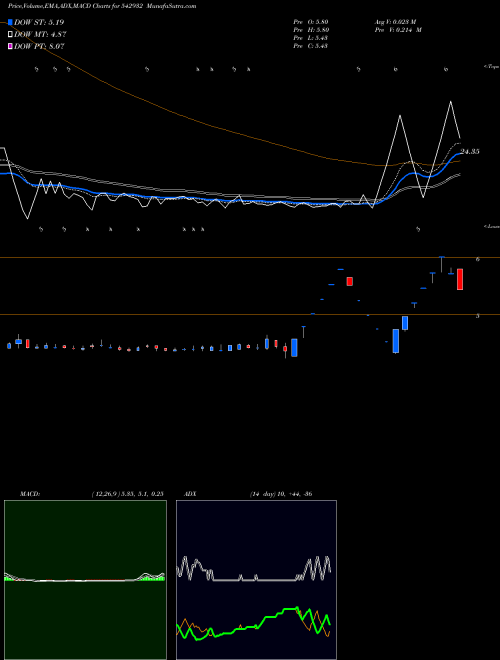The image size is (500, 660).
Task: Open the ADX indicator chart thumbnail
Action: click(x=256, y=580)
